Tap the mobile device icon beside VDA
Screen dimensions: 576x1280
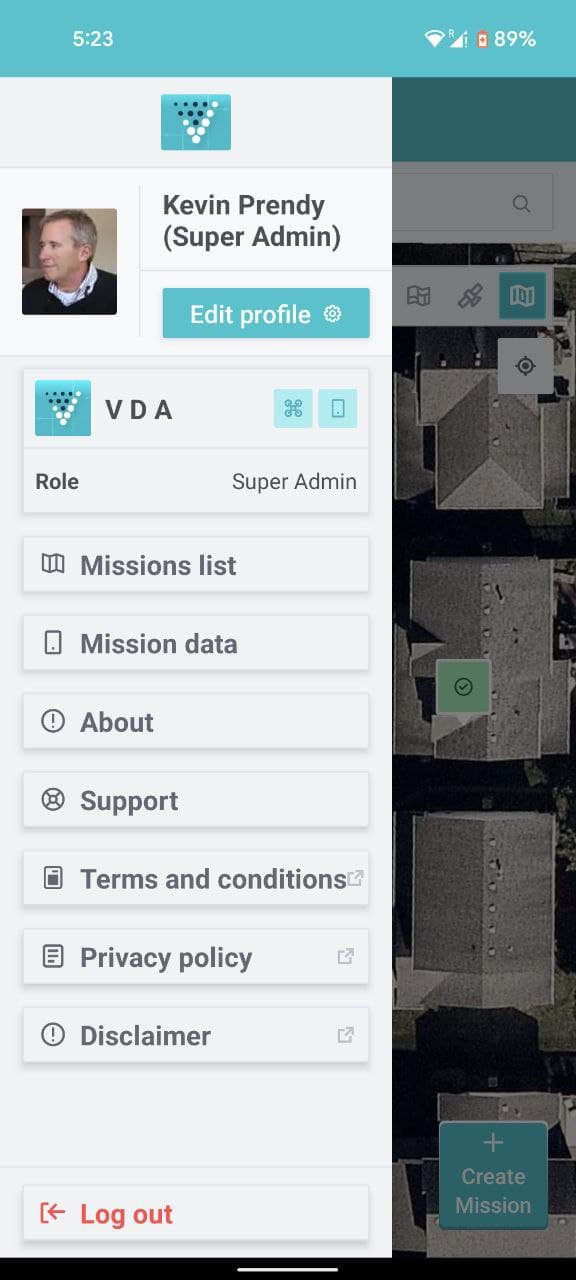pos(338,409)
